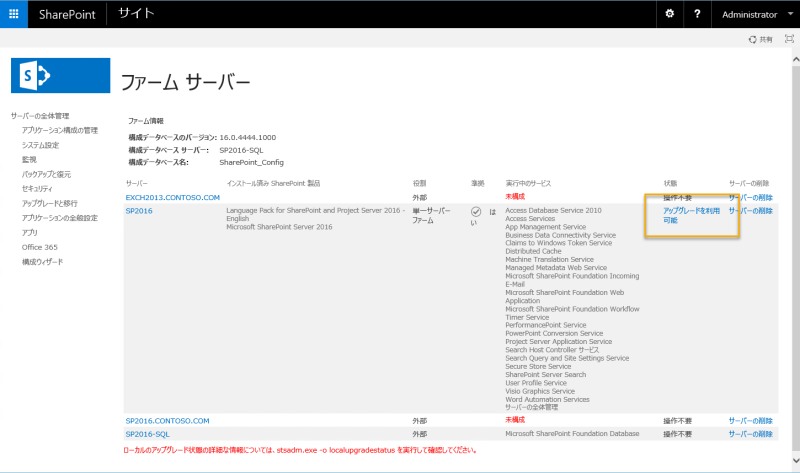Image resolution: width=800 pixels, height=473 pixels.
Task: Click scrollbar up arrow
Action: [x=795, y=59]
